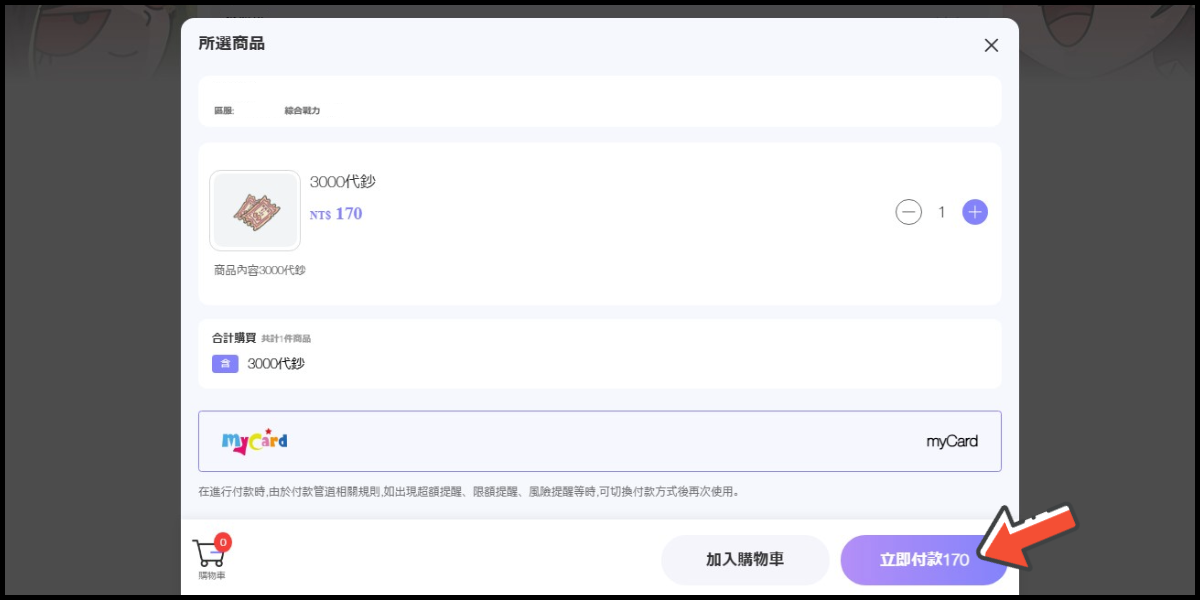This screenshot has width=1200, height=600.
Task: Click the myCard logo
Action: [254, 441]
